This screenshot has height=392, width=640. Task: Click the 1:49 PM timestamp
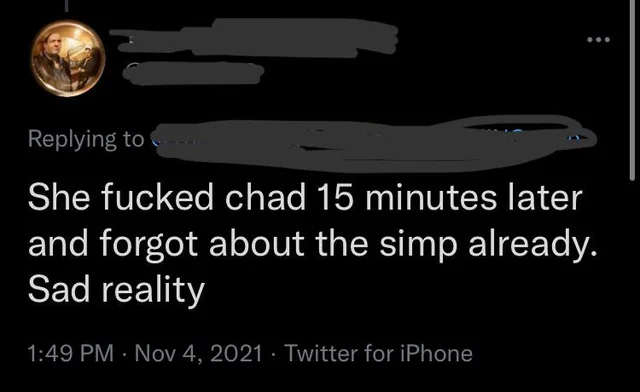pos(71,353)
